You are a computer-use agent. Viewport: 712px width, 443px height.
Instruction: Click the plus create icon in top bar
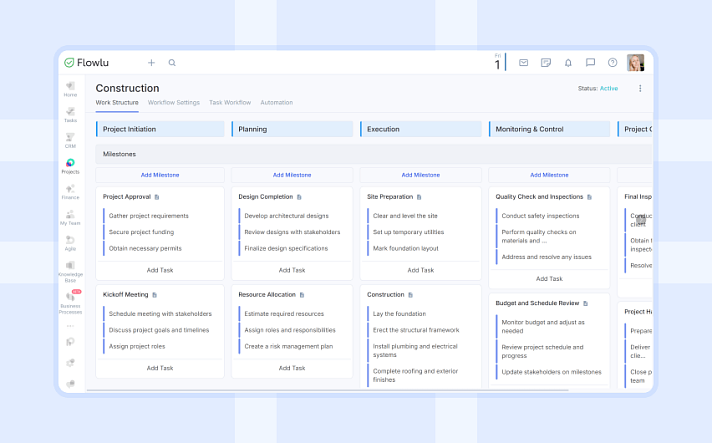point(151,63)
